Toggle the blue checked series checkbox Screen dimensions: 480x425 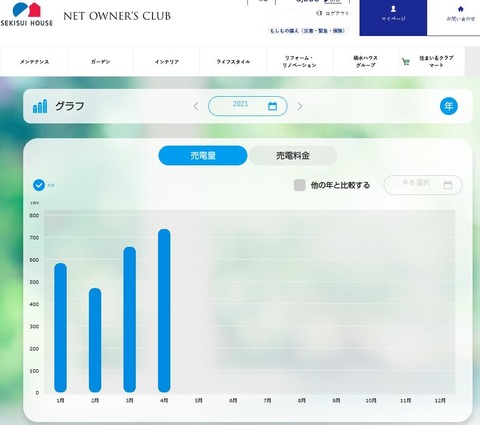pyautogui.click(x=39, y=185)
